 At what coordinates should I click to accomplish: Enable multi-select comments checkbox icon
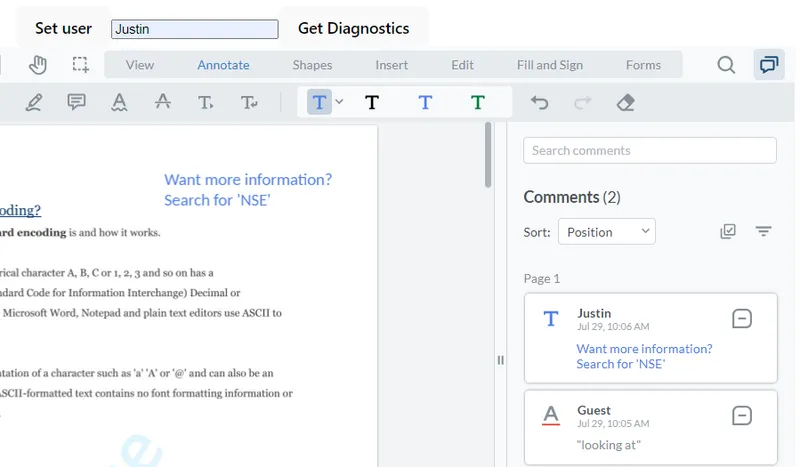(728, 231)
